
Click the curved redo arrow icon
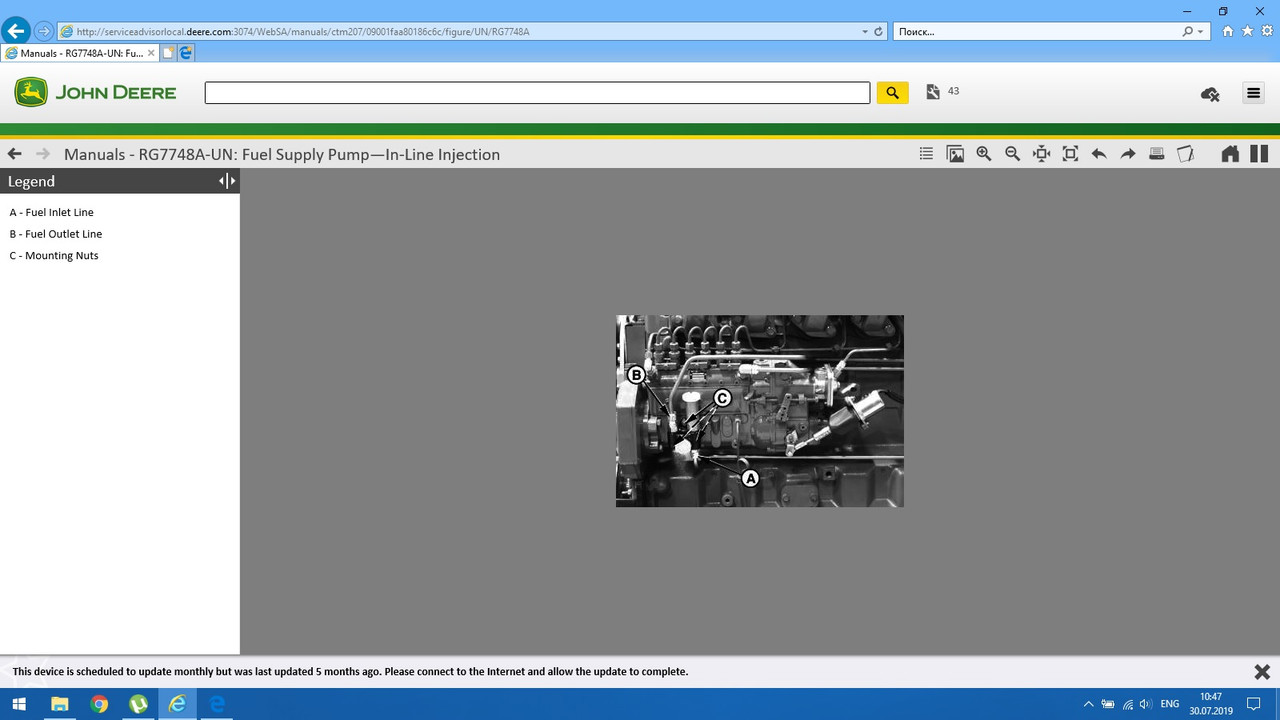(1128, 154)
